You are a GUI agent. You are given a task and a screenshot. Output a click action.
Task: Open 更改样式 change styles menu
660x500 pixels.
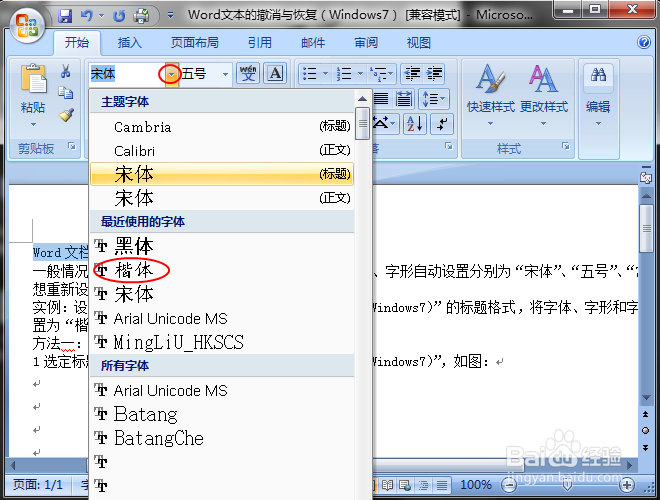pyautogui.click(x=544, y=95)
